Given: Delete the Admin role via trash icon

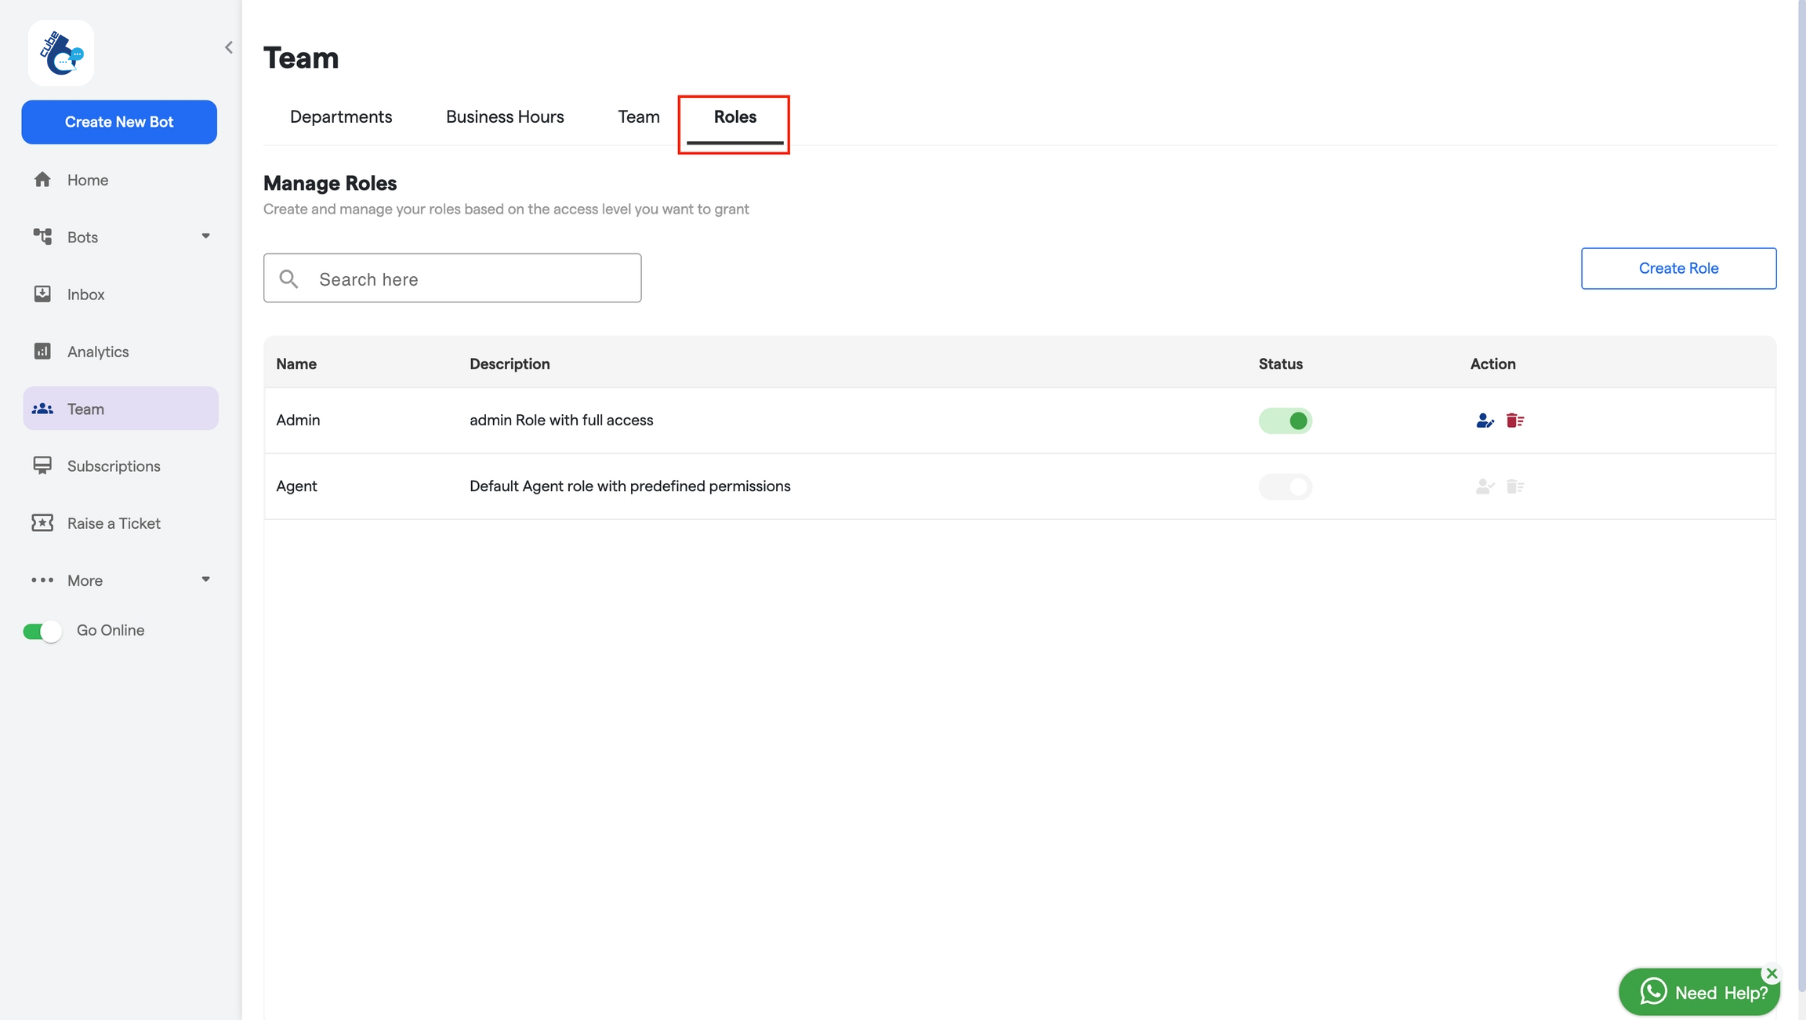Looking at the screenshot, I should pyautogui.click(x=1515, y=421).
